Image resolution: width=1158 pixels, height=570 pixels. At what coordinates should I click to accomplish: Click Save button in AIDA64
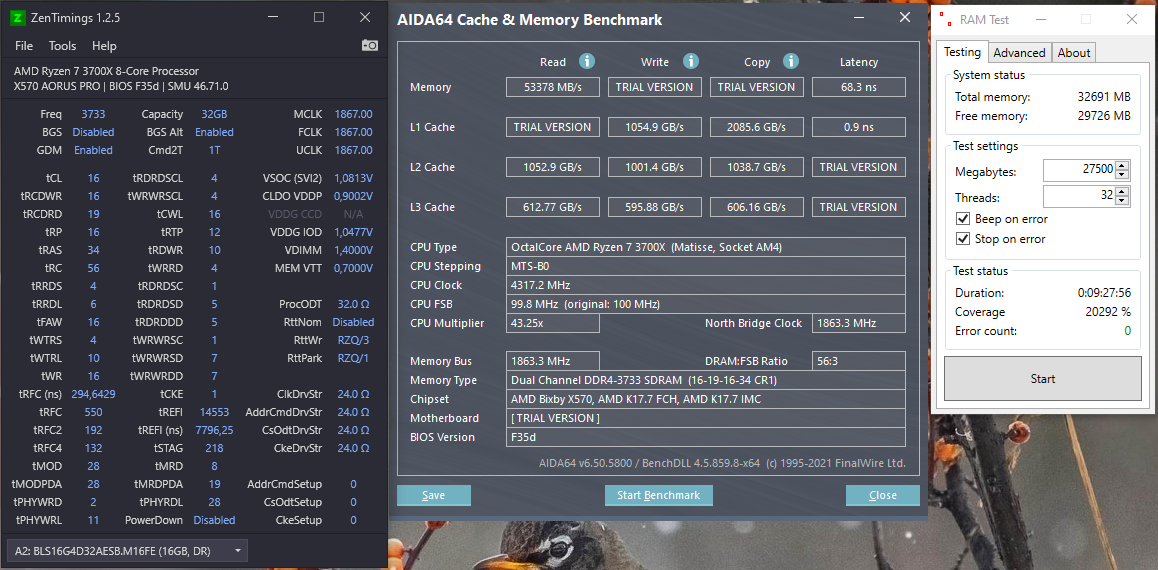(x=434, y=495)
